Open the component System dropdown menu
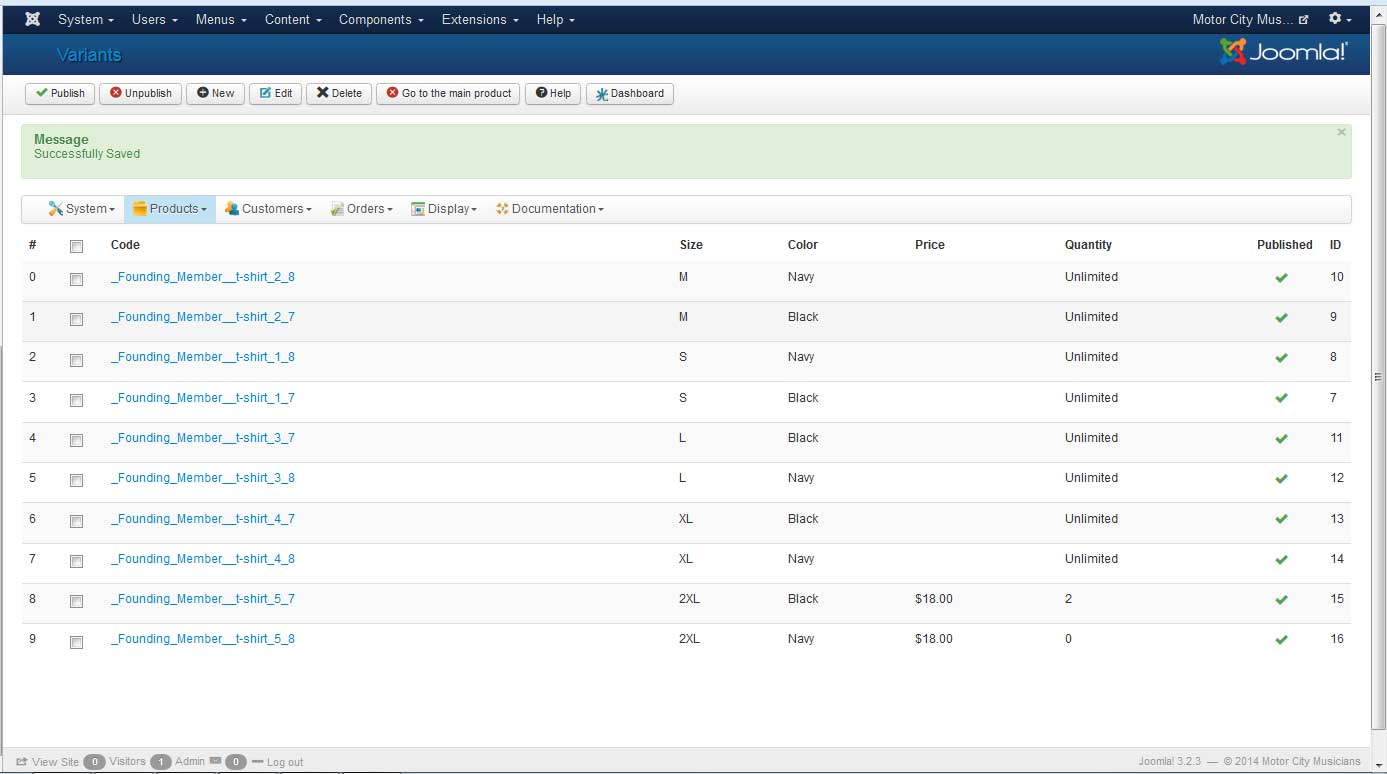The image size is (1387, 774). click(x=81, y=209)
